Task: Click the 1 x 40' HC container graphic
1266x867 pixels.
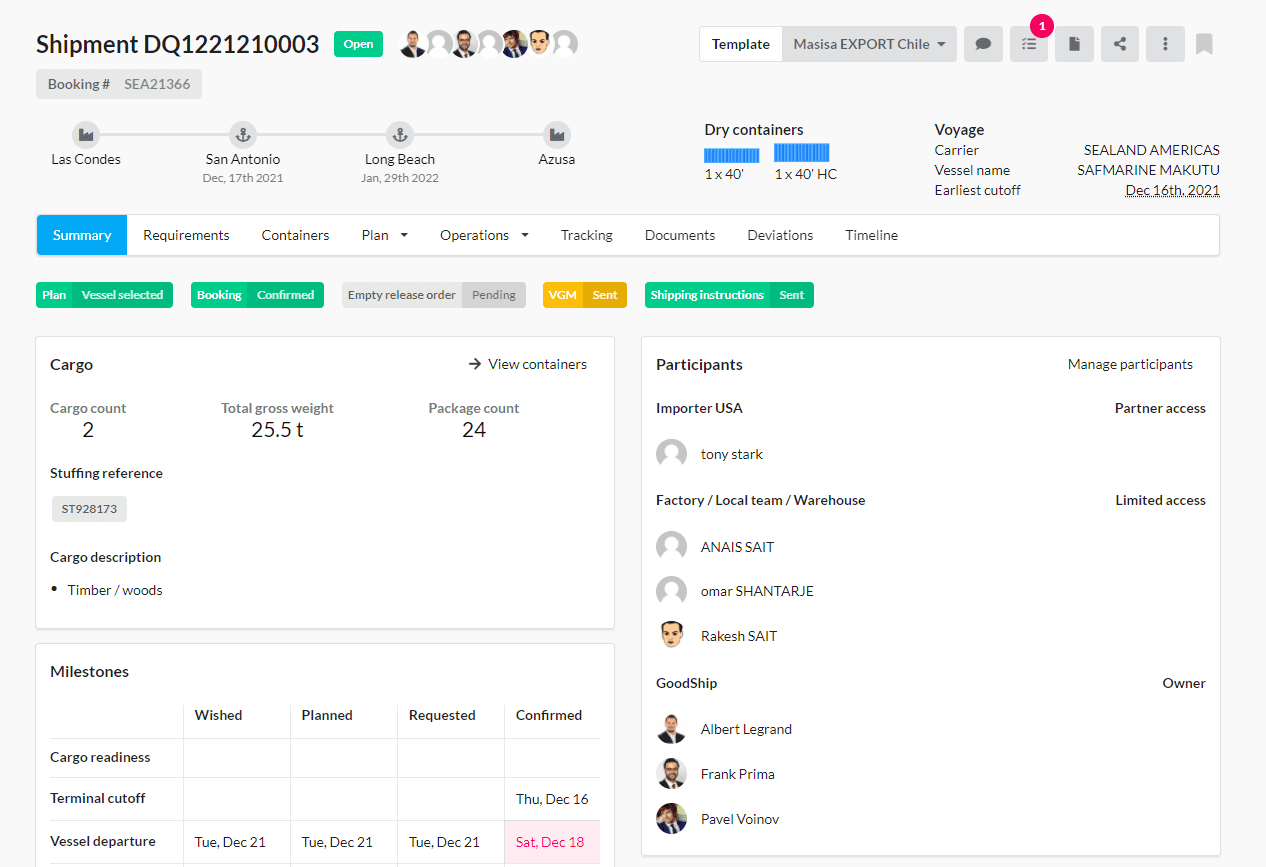Action: click(801, 153)
